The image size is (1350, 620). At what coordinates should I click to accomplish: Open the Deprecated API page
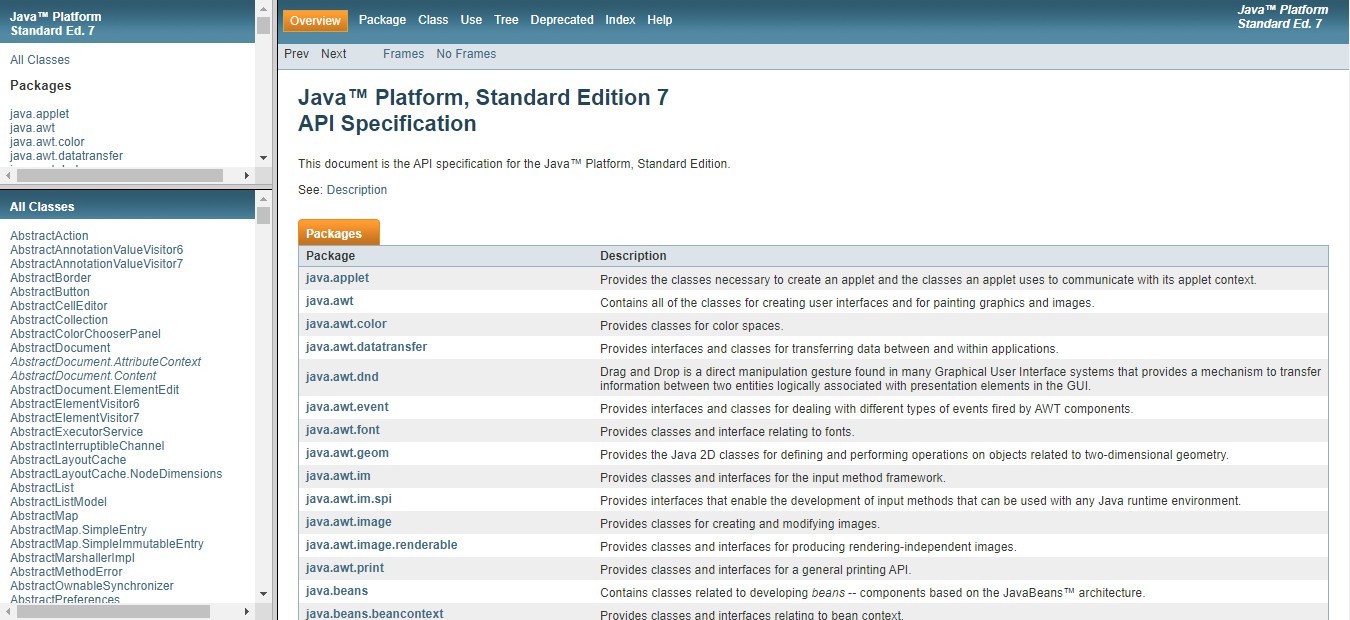coord(561,20)
